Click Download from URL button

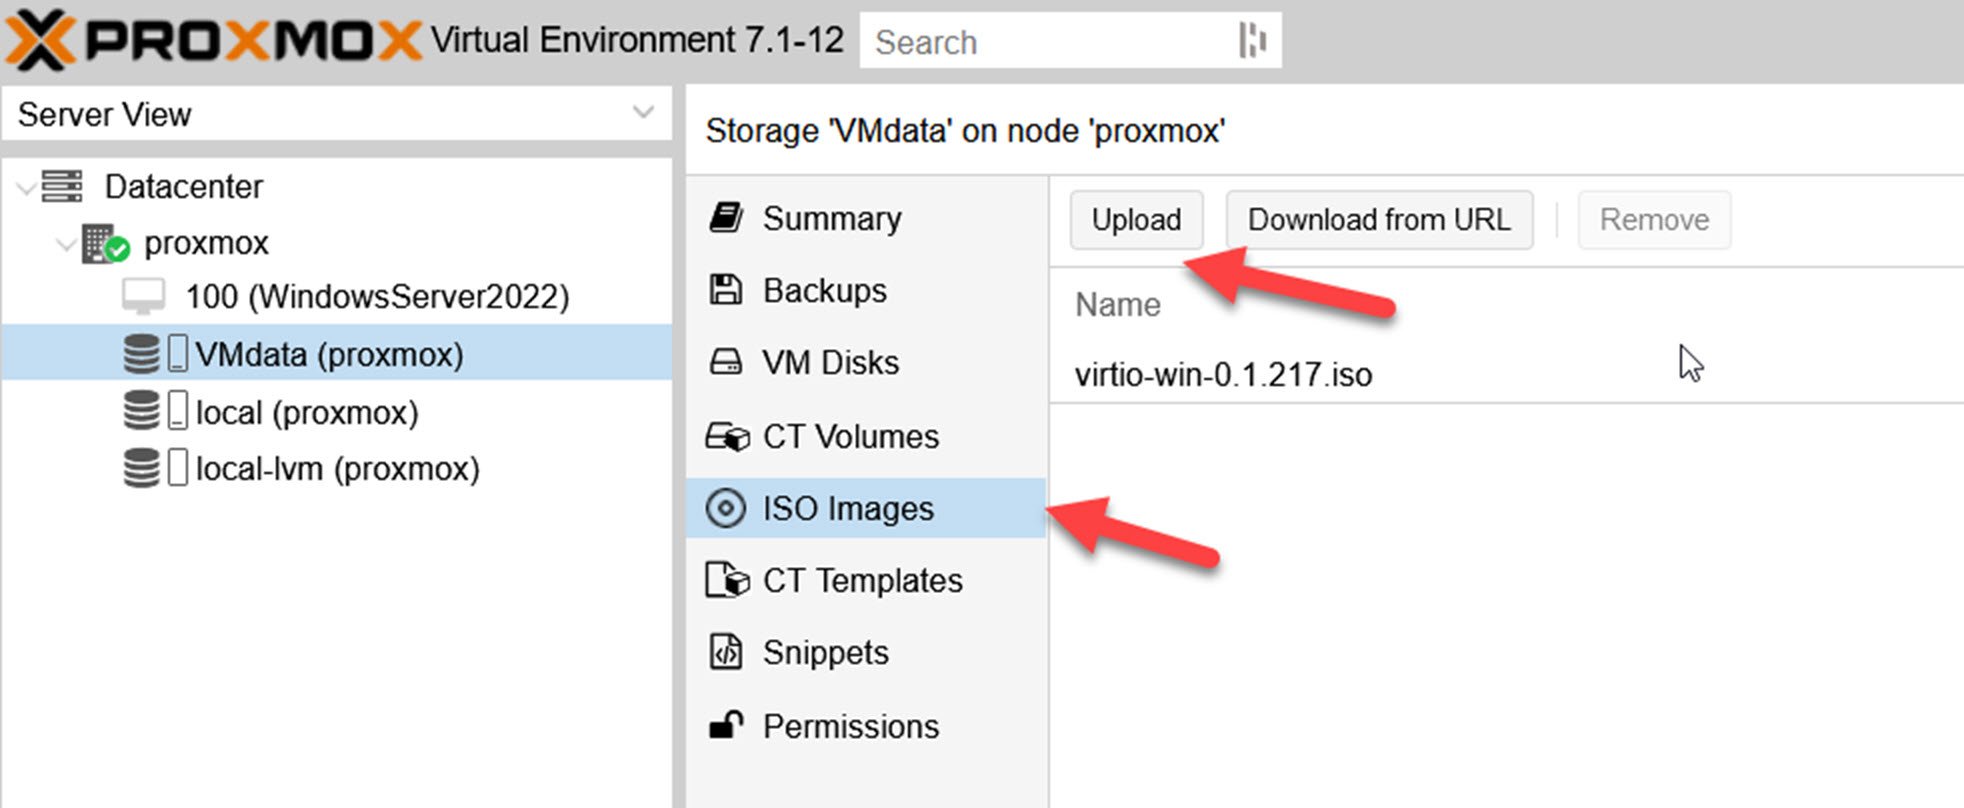pyautogui.click(x=1378, y=219)
